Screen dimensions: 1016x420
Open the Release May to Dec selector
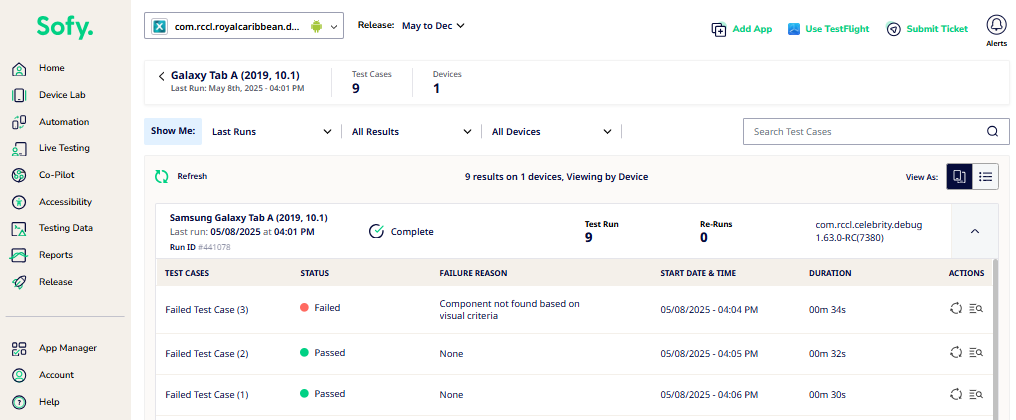(x=433, y=26)
